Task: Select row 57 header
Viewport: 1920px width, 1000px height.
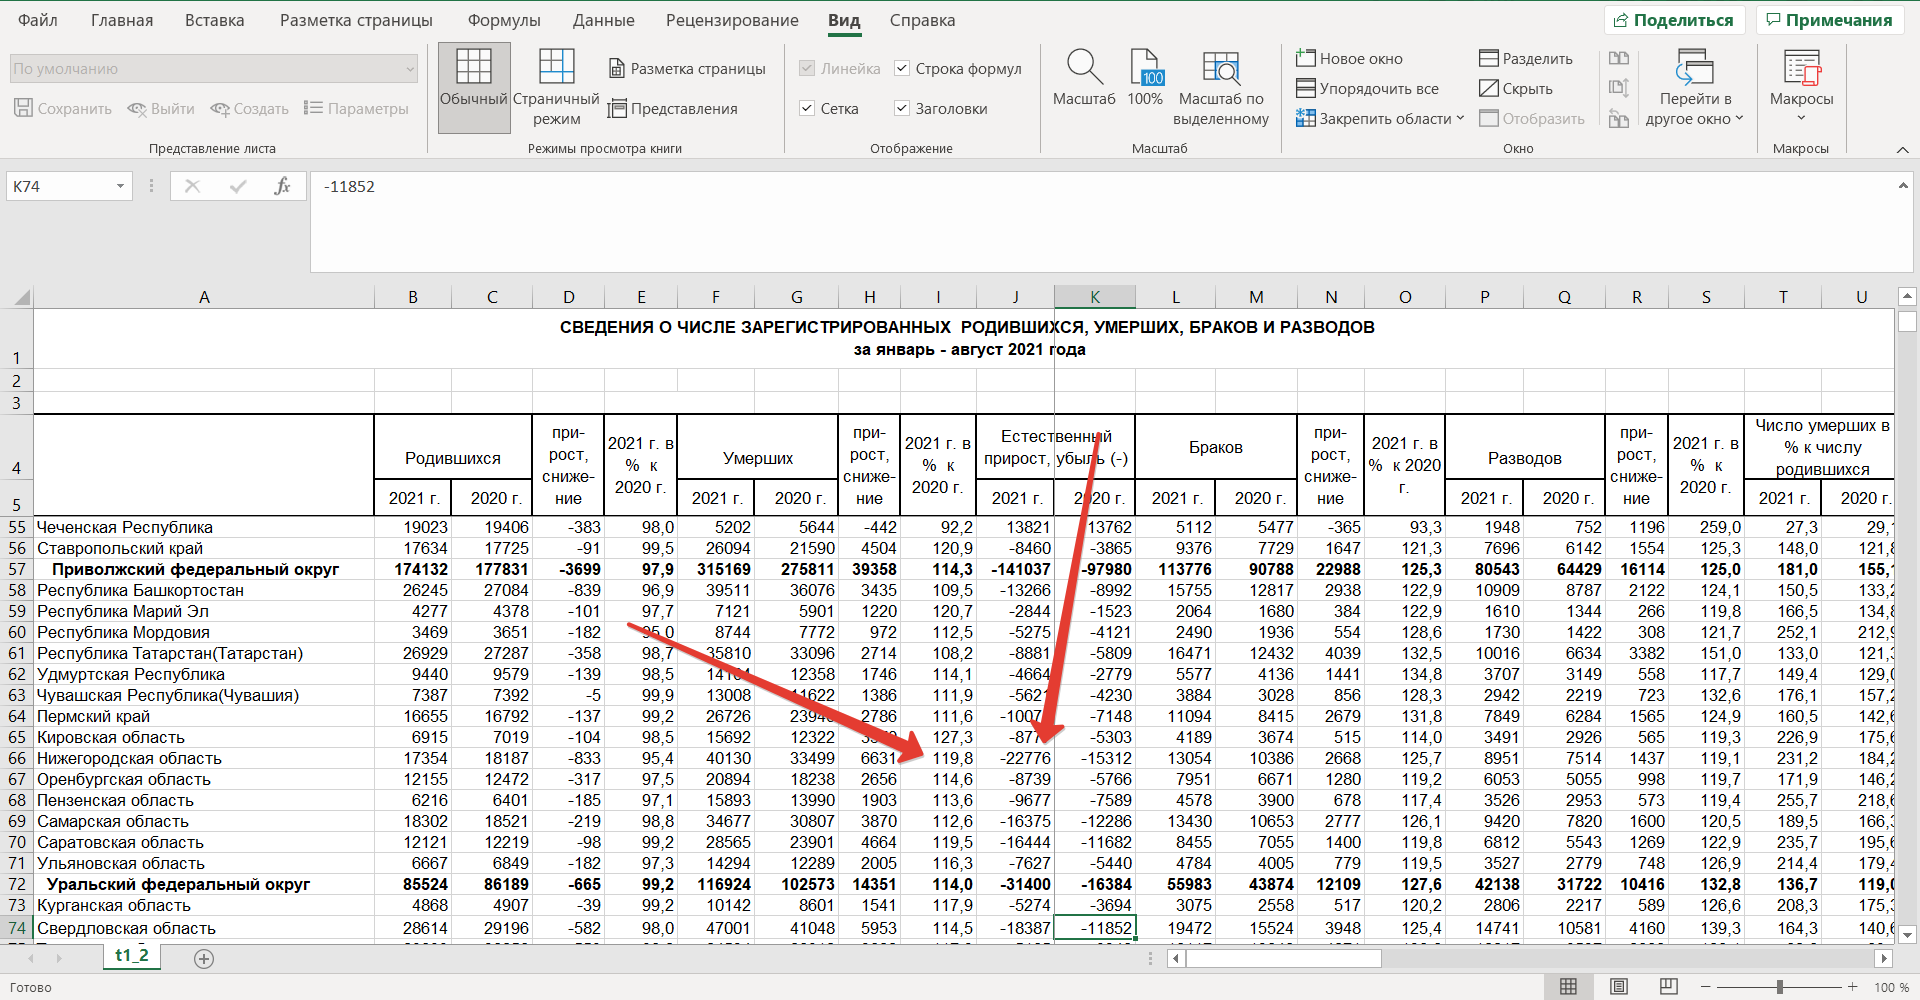Action: [17, 569]
